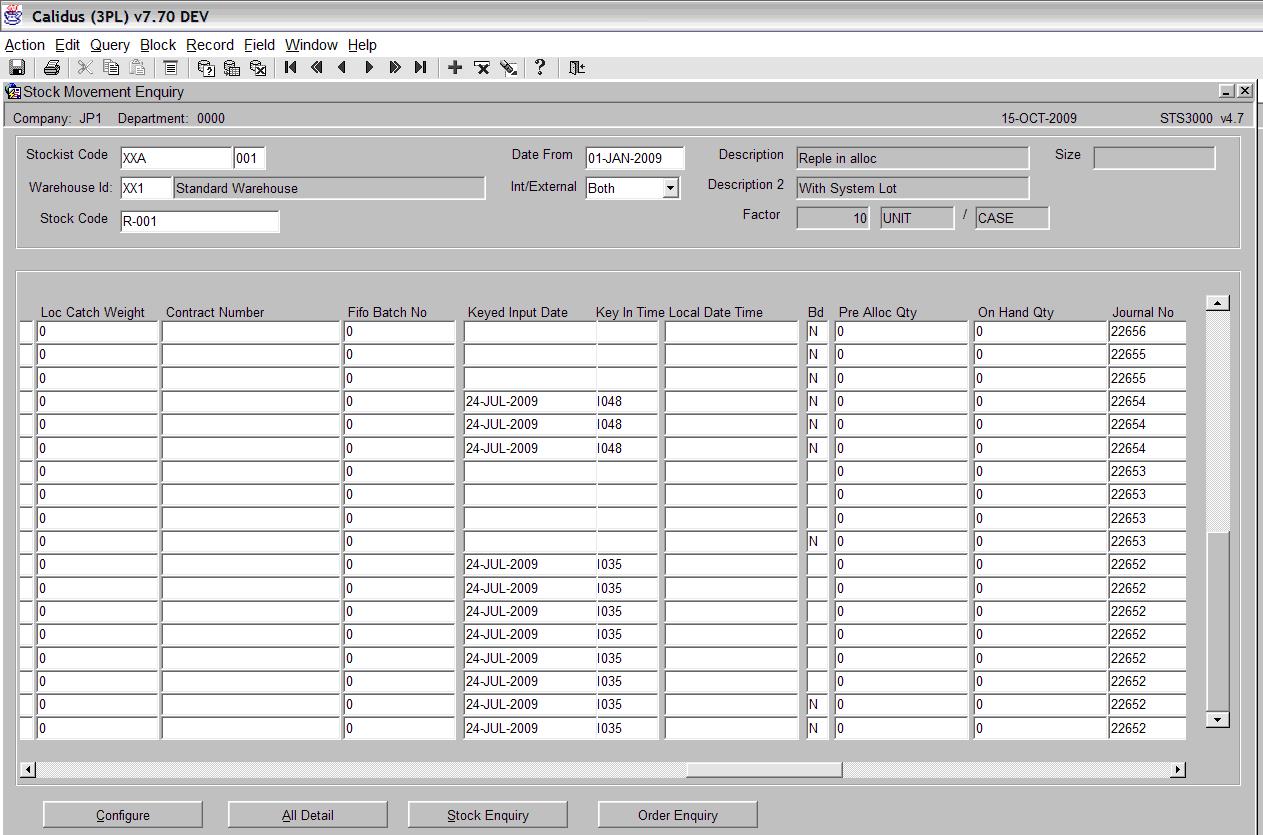Click the Journal No column header

tap(1143, 312)
